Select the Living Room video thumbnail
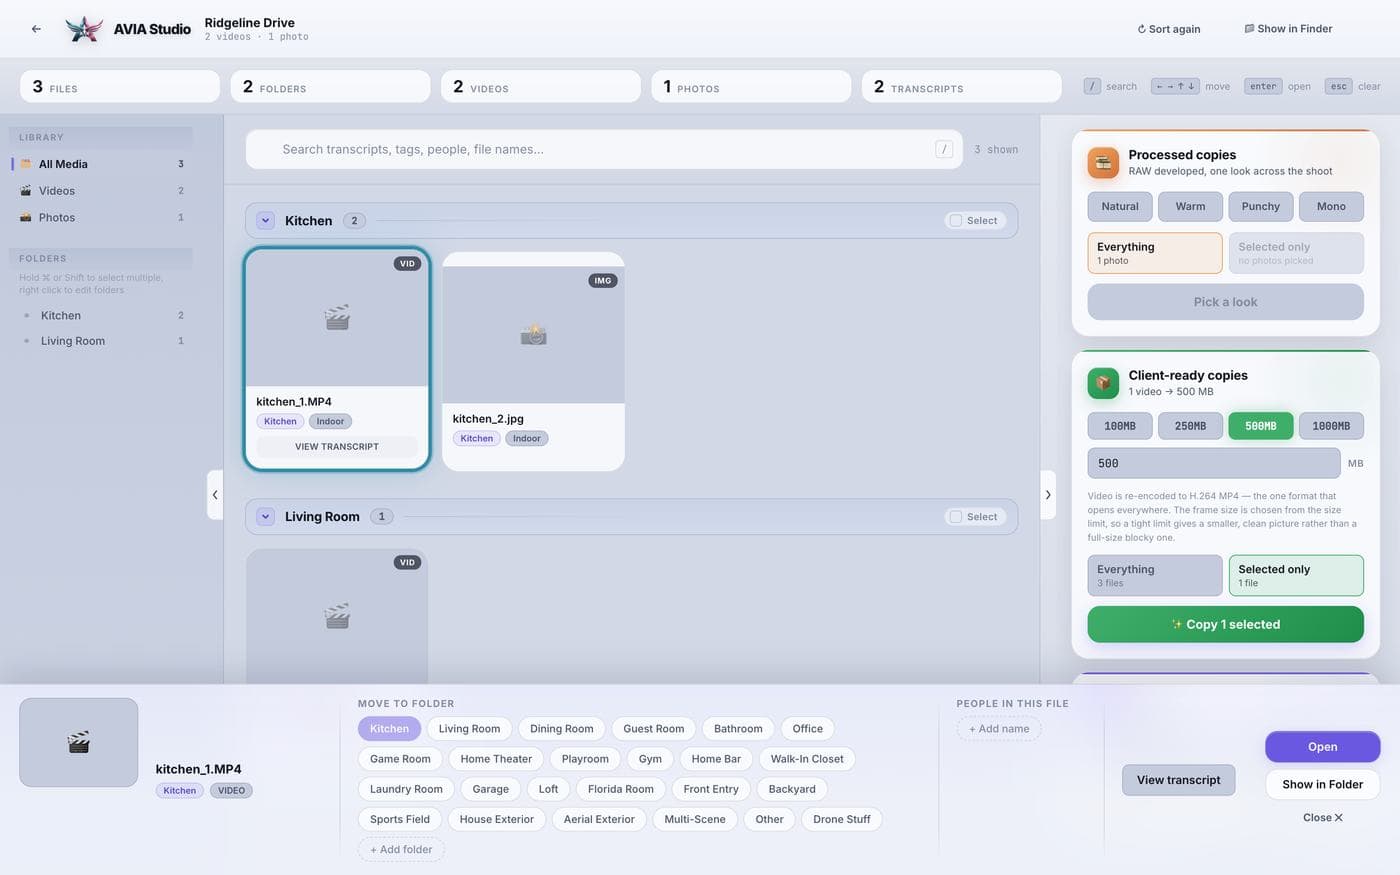The height and width of the screenshot is (875, 1400). tap(337, 616)
